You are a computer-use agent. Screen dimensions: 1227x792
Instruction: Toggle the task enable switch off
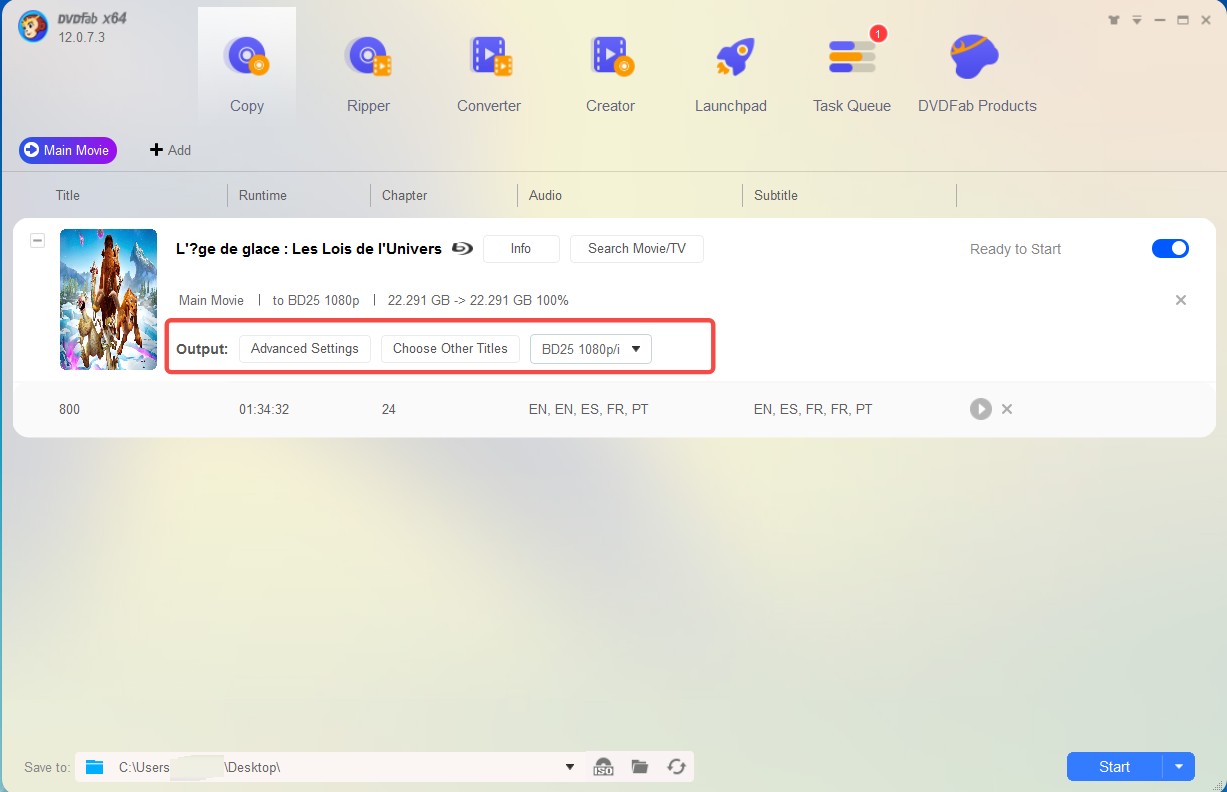1170,249
